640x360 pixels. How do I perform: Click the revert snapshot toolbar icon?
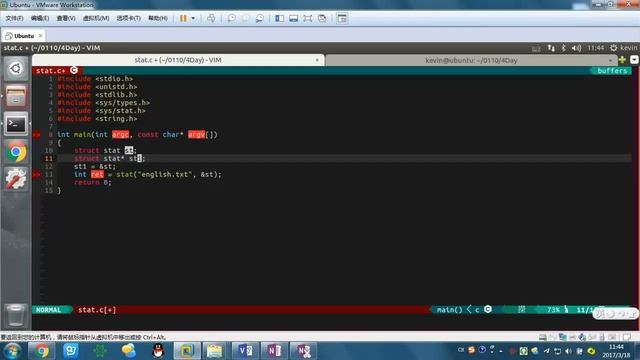tap(245, 18)
